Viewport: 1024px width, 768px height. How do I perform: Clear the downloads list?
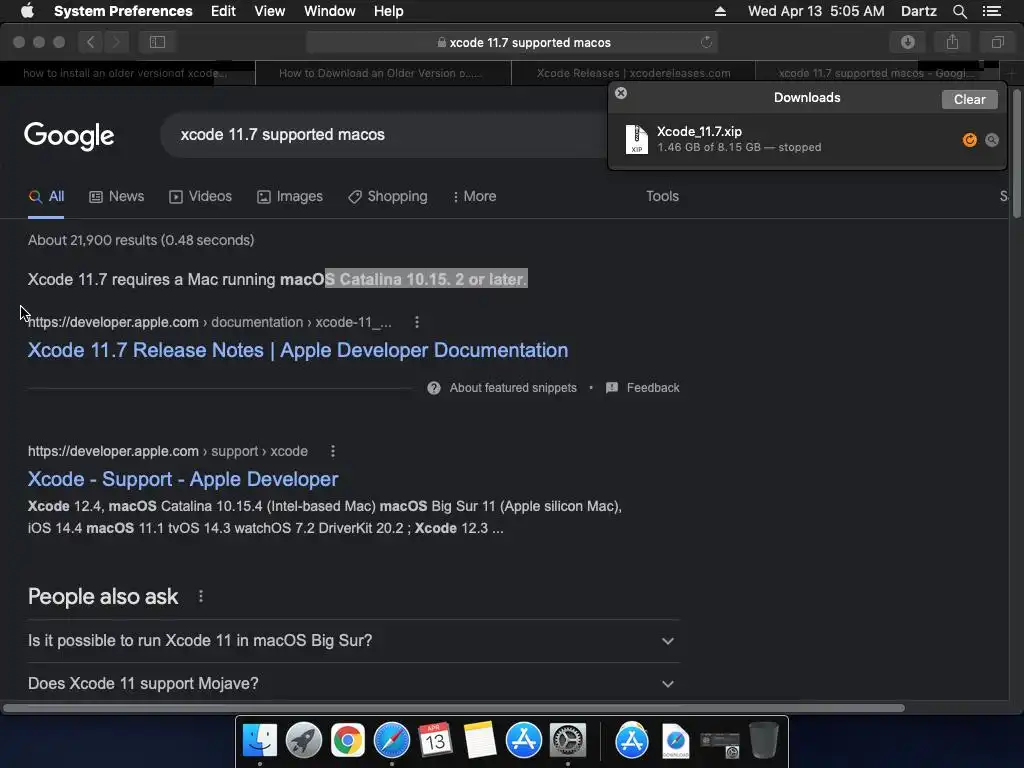pyautogui.click(x=969, y=99)
